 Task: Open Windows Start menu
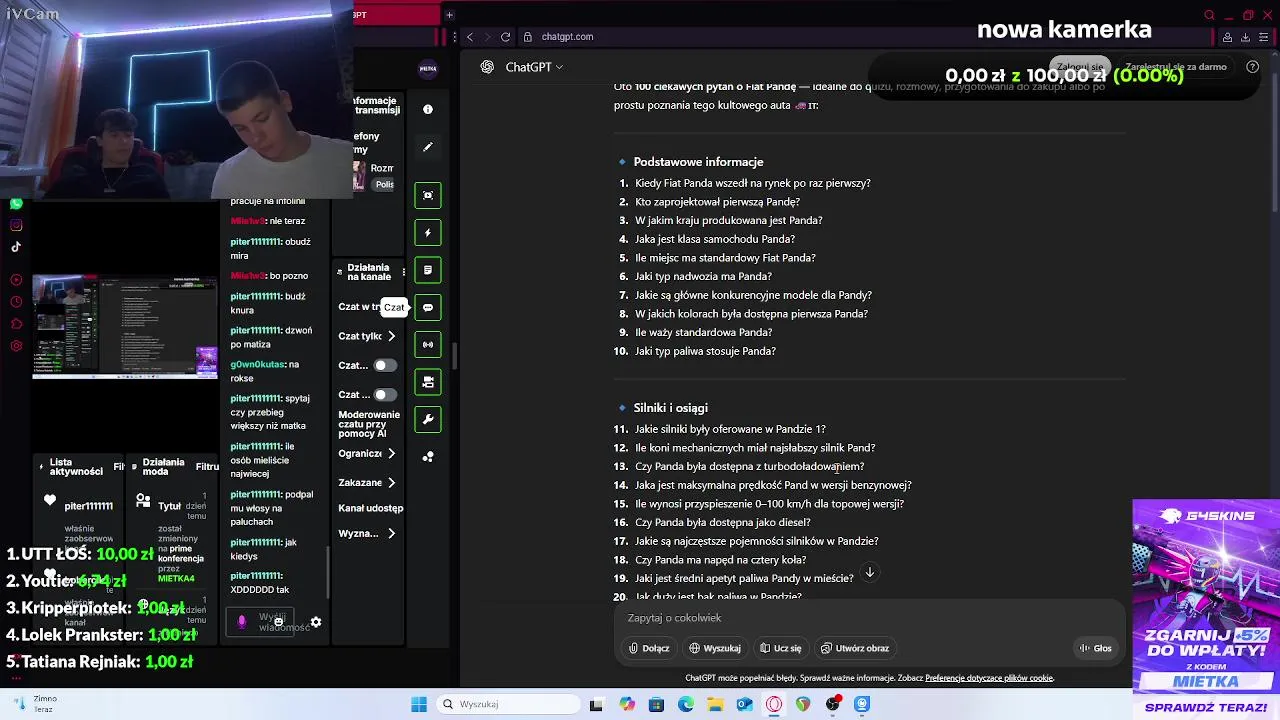(419, 704)
